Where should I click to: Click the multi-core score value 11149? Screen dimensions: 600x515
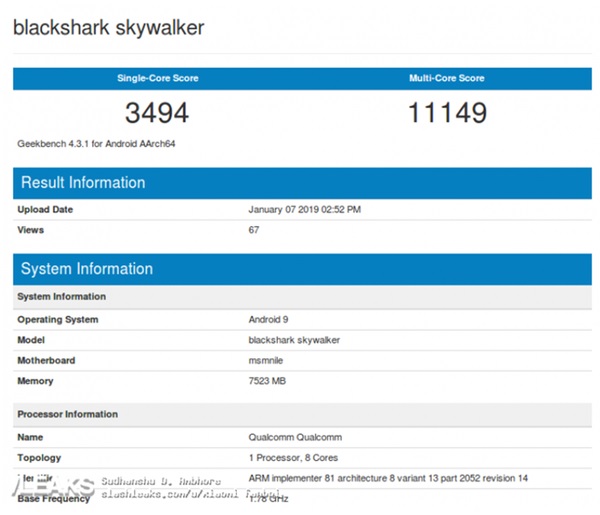(447, 113)
